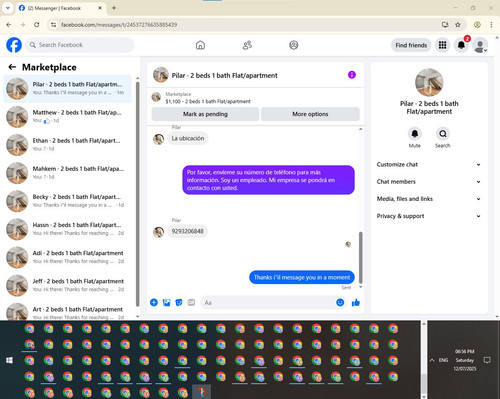This screenshot has height=399, width=500.
Task: Open Chrome profile icon in toolbar
Action: click(477, 25)
